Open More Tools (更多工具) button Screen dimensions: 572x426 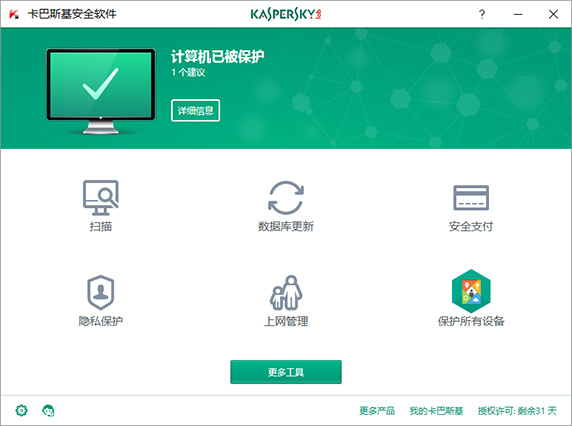pyautogui.click(x=286, y=372)
